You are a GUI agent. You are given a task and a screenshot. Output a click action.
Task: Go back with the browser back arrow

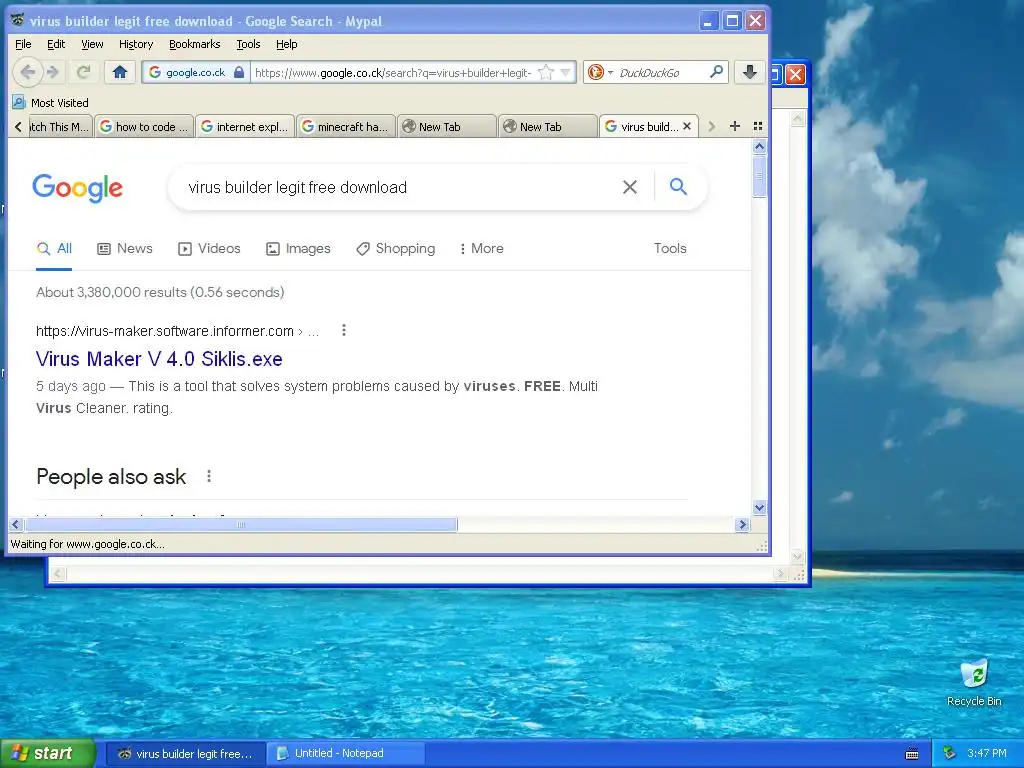click(27, 72)
